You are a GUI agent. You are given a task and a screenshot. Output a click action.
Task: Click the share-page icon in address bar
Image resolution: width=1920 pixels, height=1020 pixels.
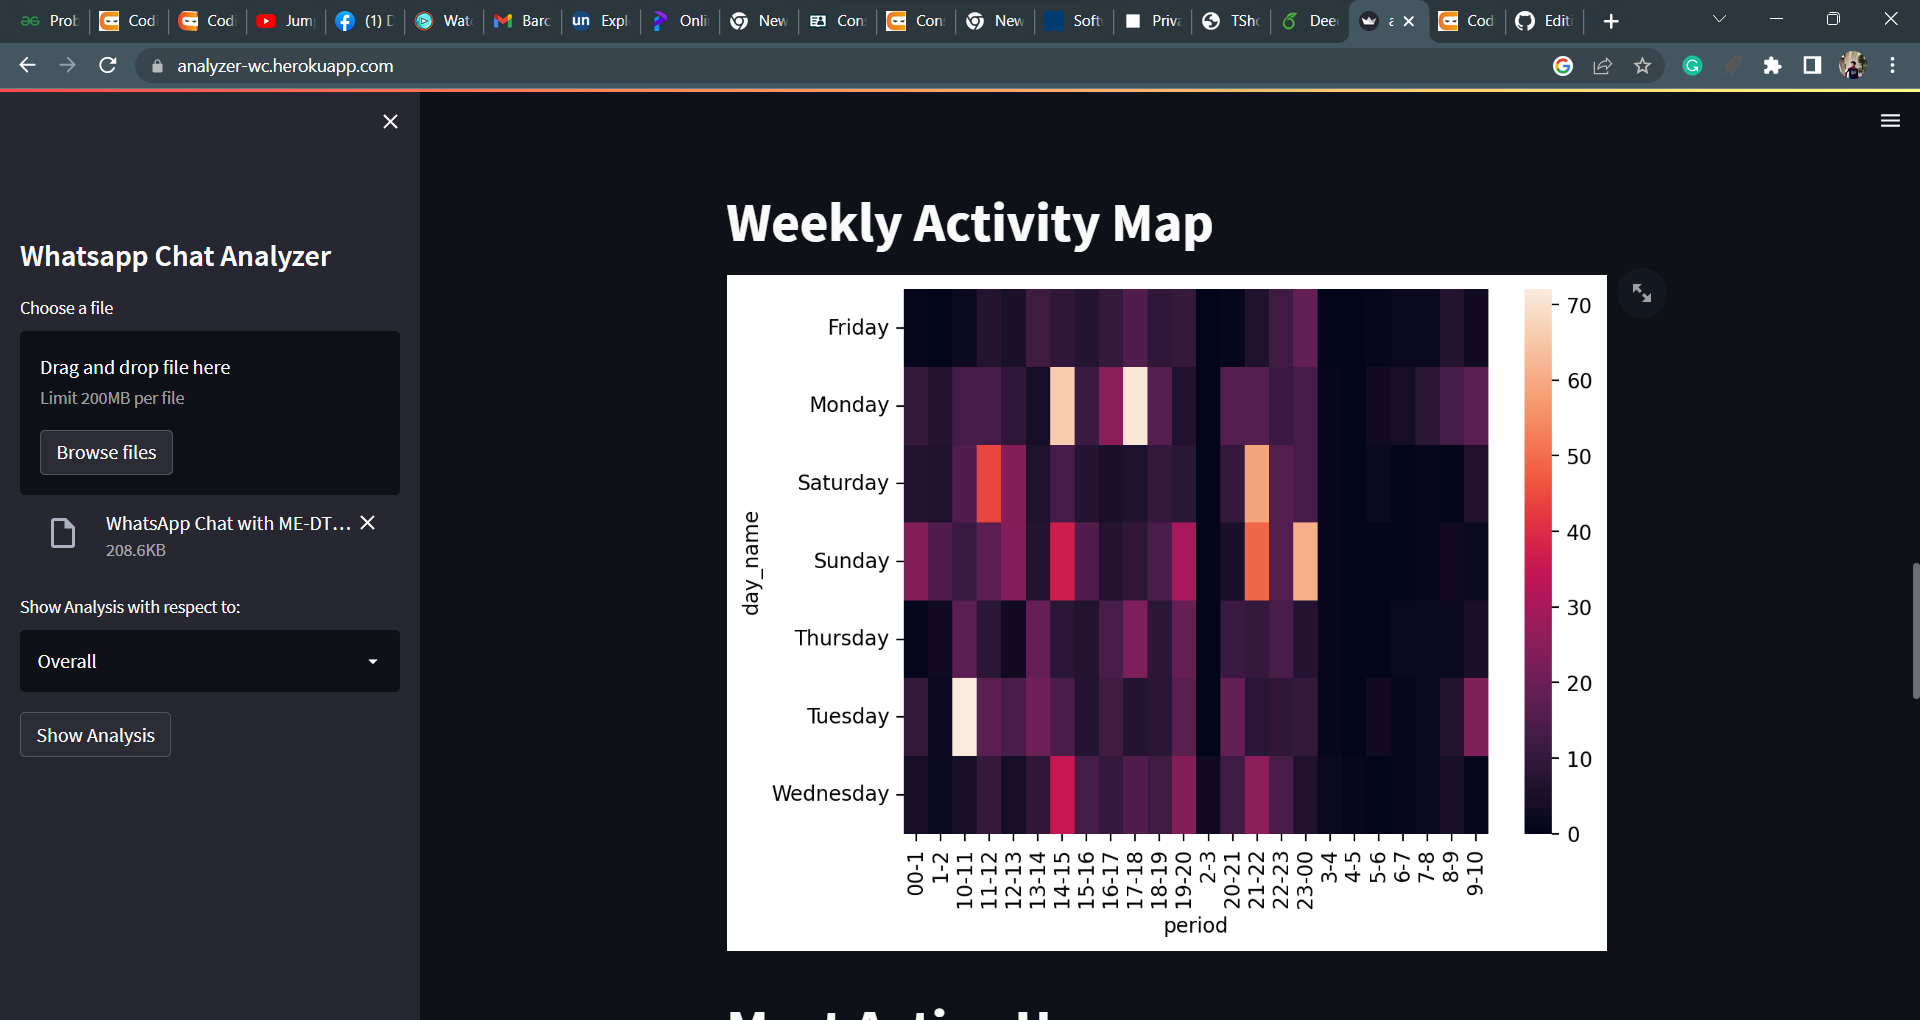(1603, 66)
